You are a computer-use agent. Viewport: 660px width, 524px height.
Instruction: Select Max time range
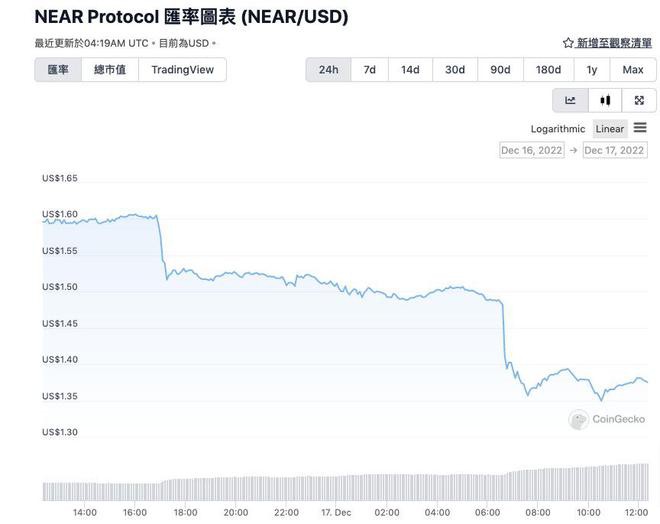(633, 70)
